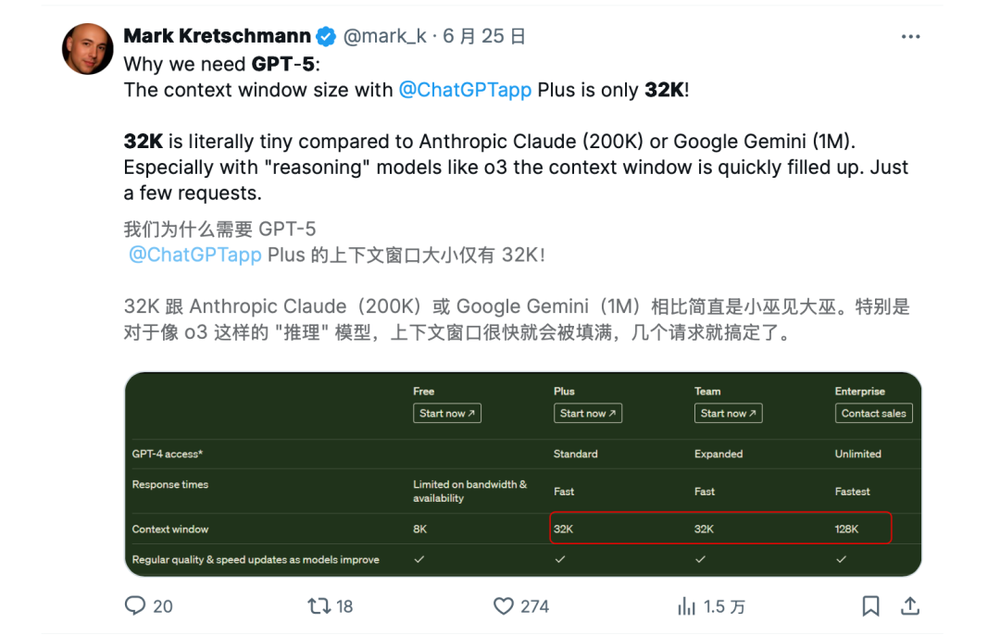This screenshot has width=1000, height=635.
Task: Click Start now under Team plan
Action: pyautogui.click(x=728, y=413)
